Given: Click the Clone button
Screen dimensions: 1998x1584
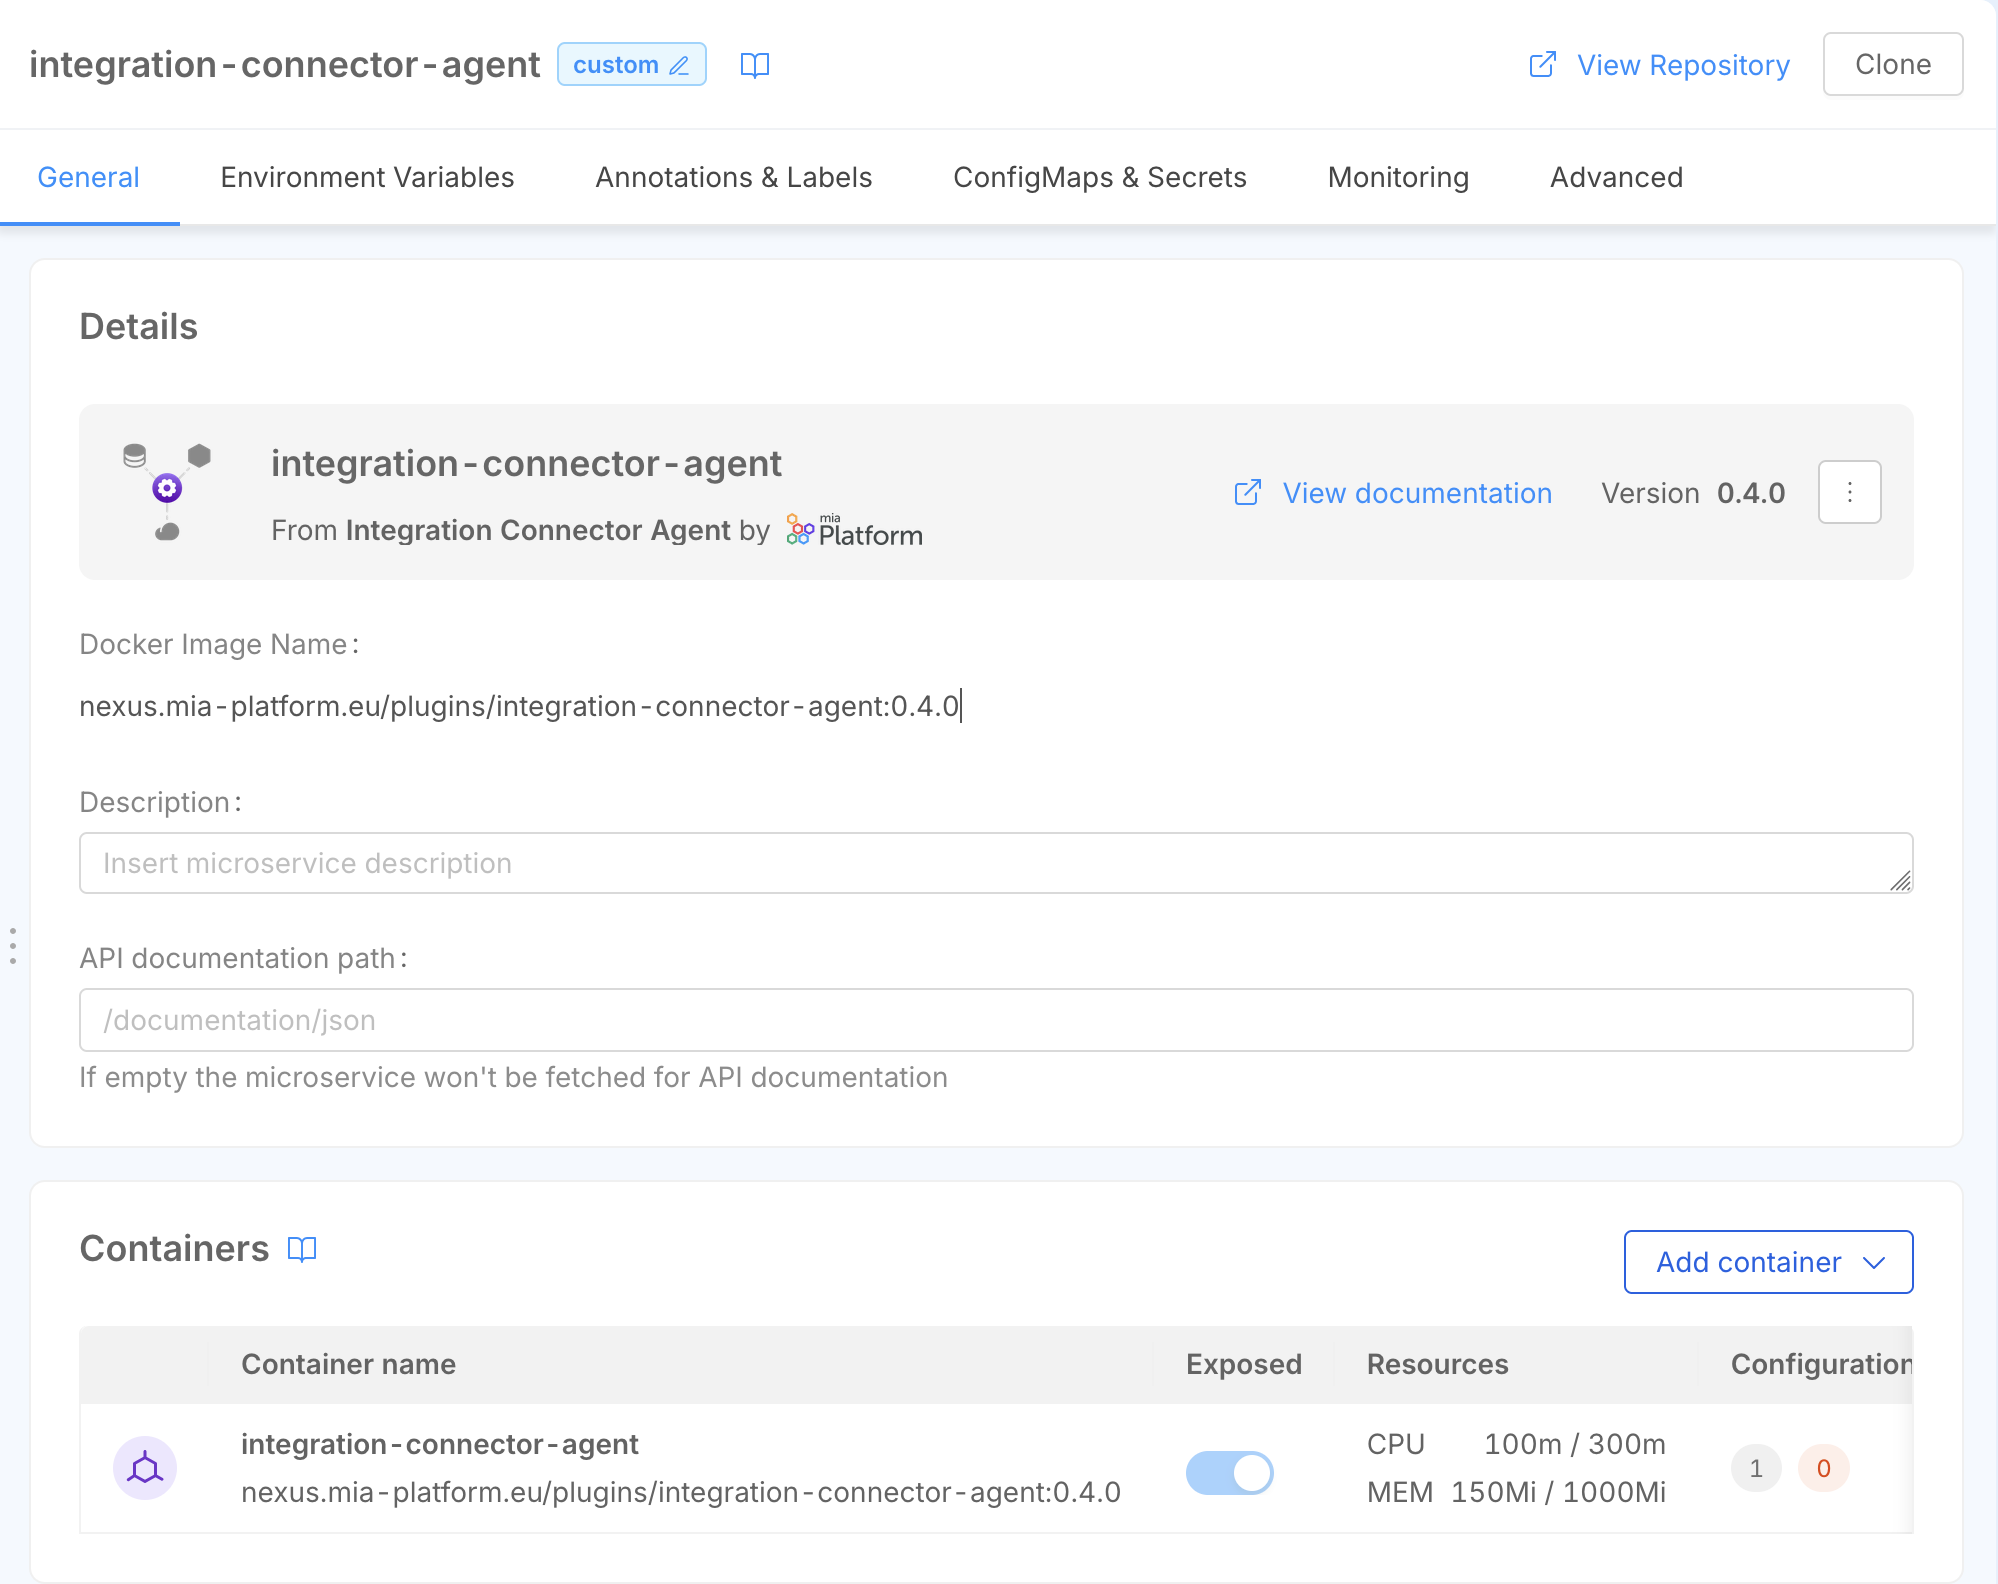Looking at the screenshot, I should pyautogui.click(x=1892, y=64).
